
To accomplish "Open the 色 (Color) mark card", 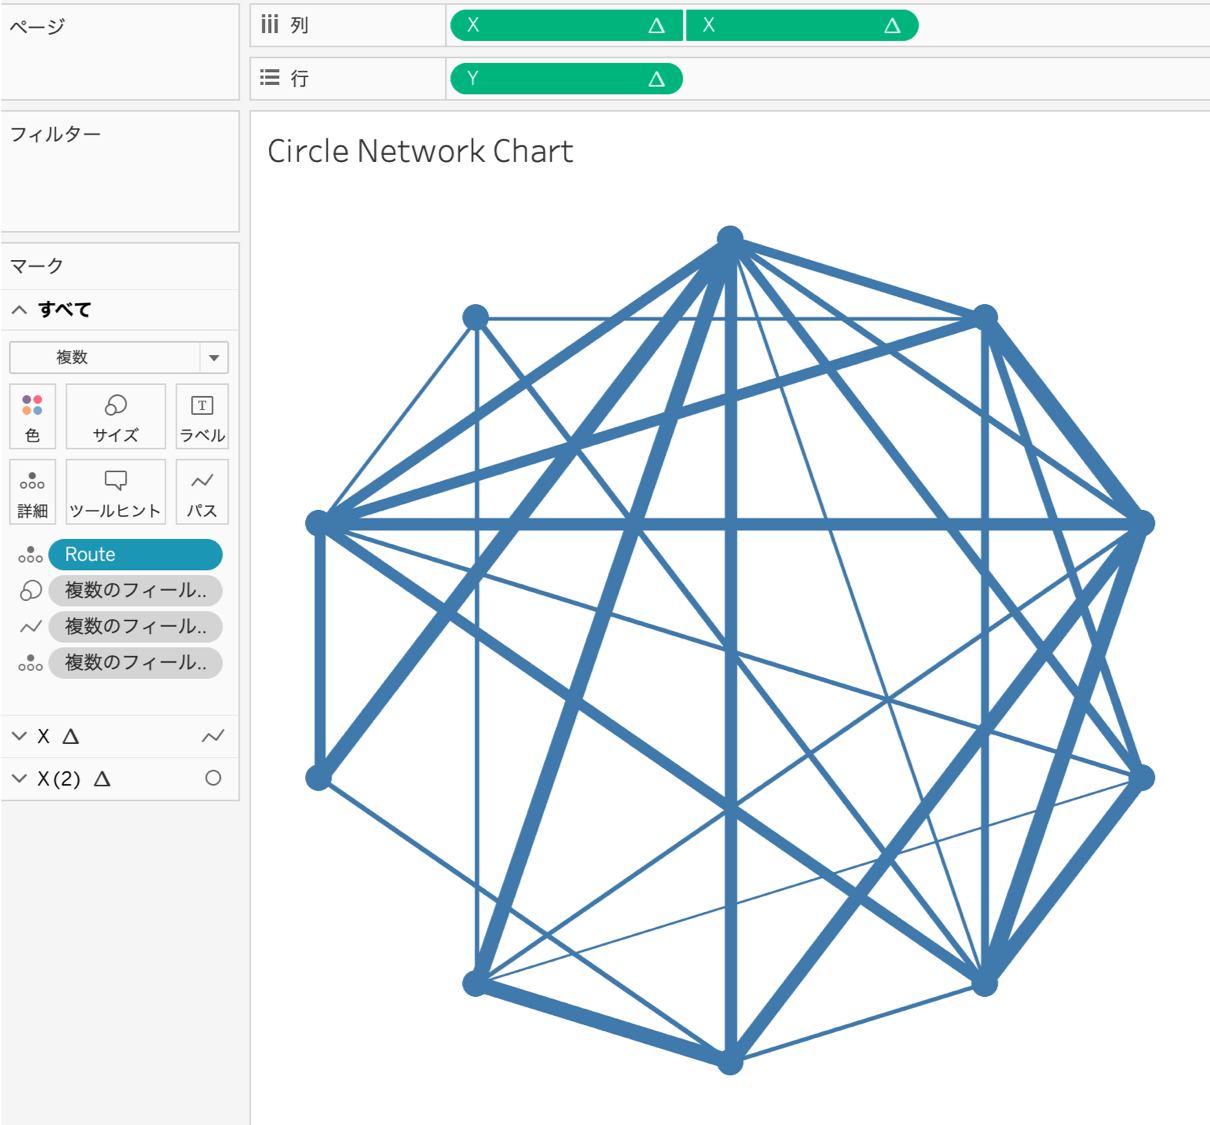I will tap(32, 416).
